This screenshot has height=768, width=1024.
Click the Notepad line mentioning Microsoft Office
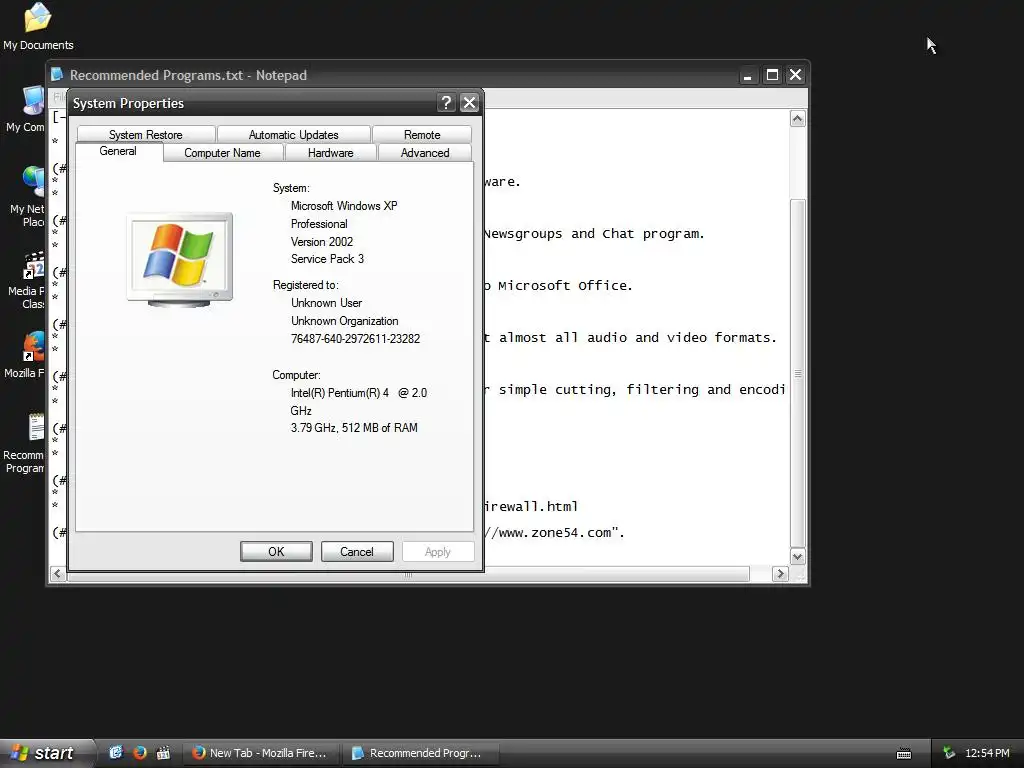click(558, 285)
